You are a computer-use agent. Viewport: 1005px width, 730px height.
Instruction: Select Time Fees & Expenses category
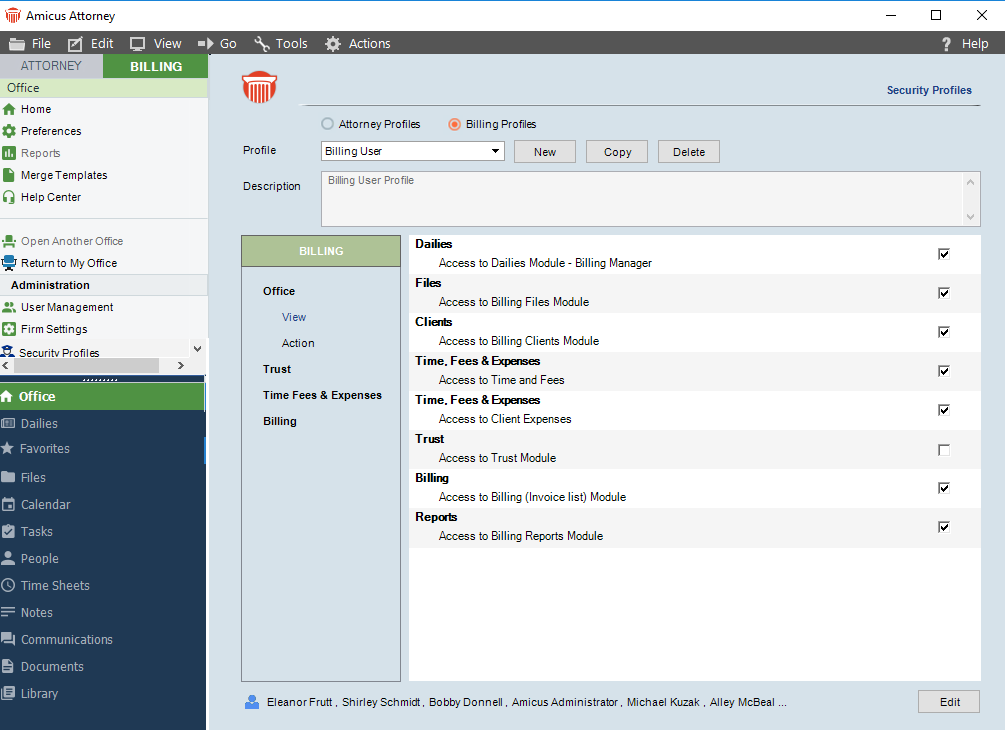coord(322,395)
